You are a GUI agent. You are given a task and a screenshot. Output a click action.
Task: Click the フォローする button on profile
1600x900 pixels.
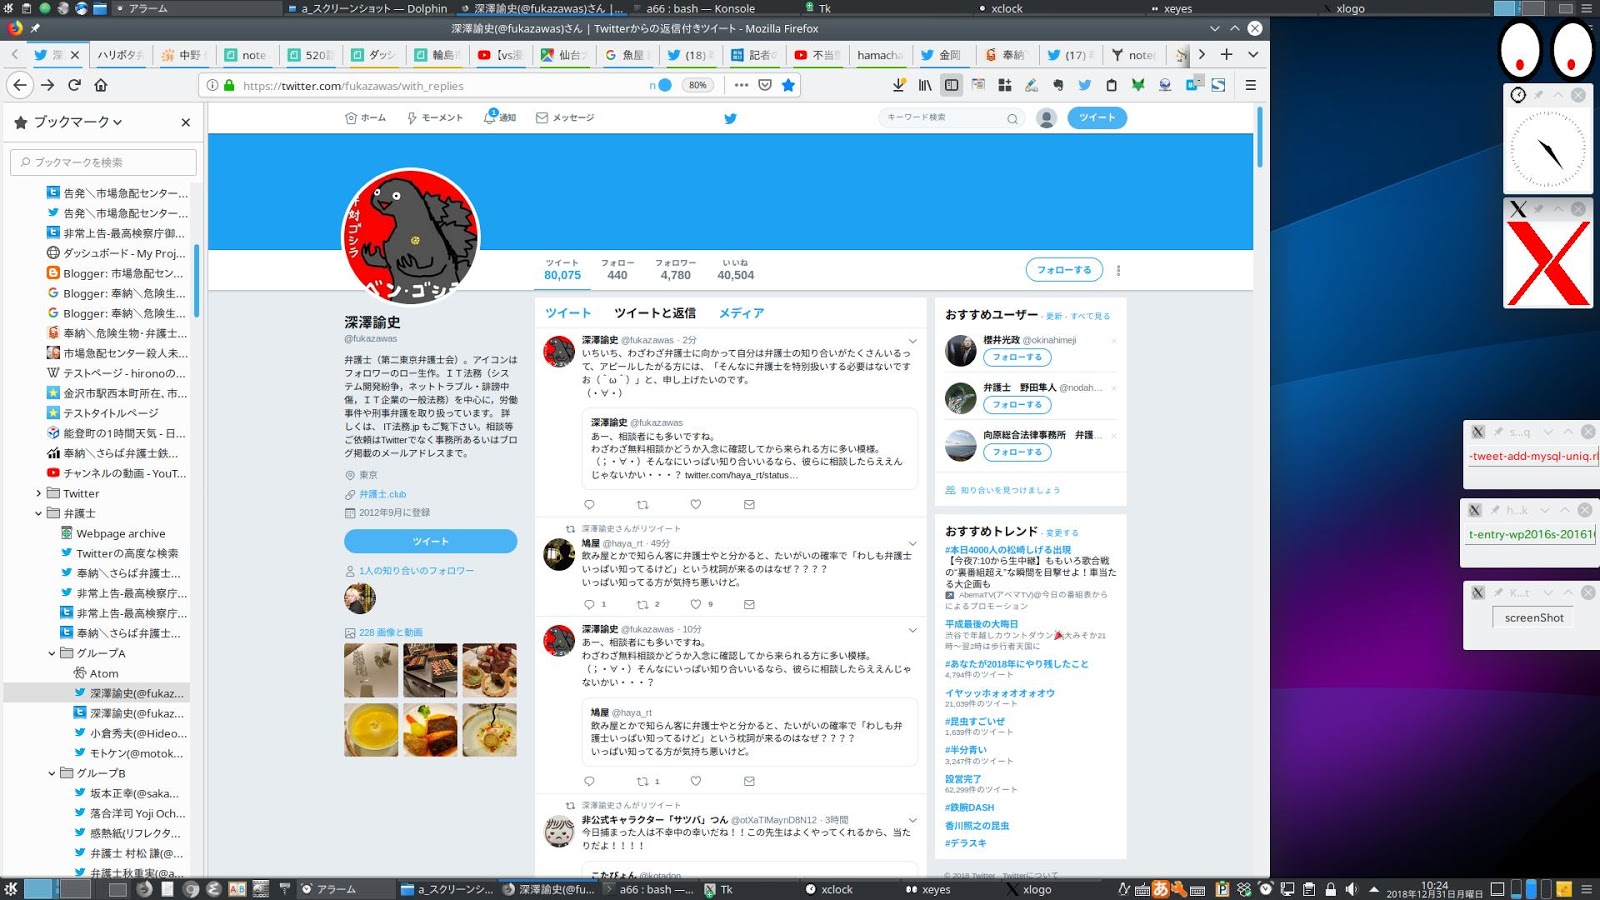(x=1064, y=270)
